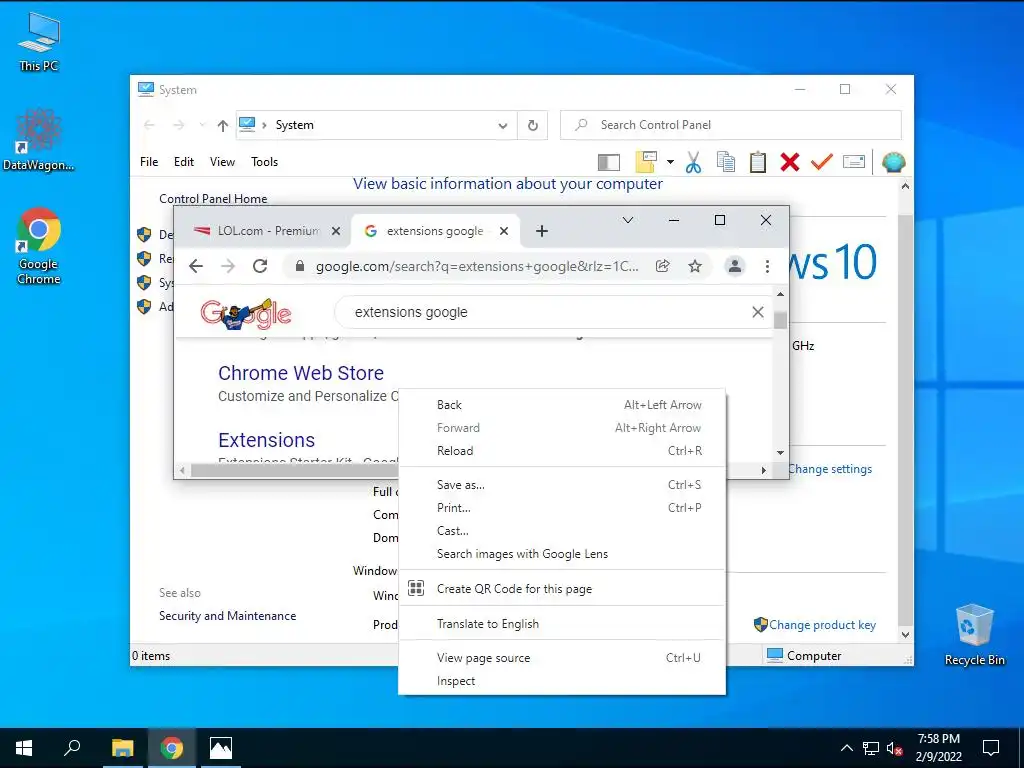The height and width of the screenshot is (768, 1024).
Task: Click Security and Maintenance link
Action: (x=227, y=616)
